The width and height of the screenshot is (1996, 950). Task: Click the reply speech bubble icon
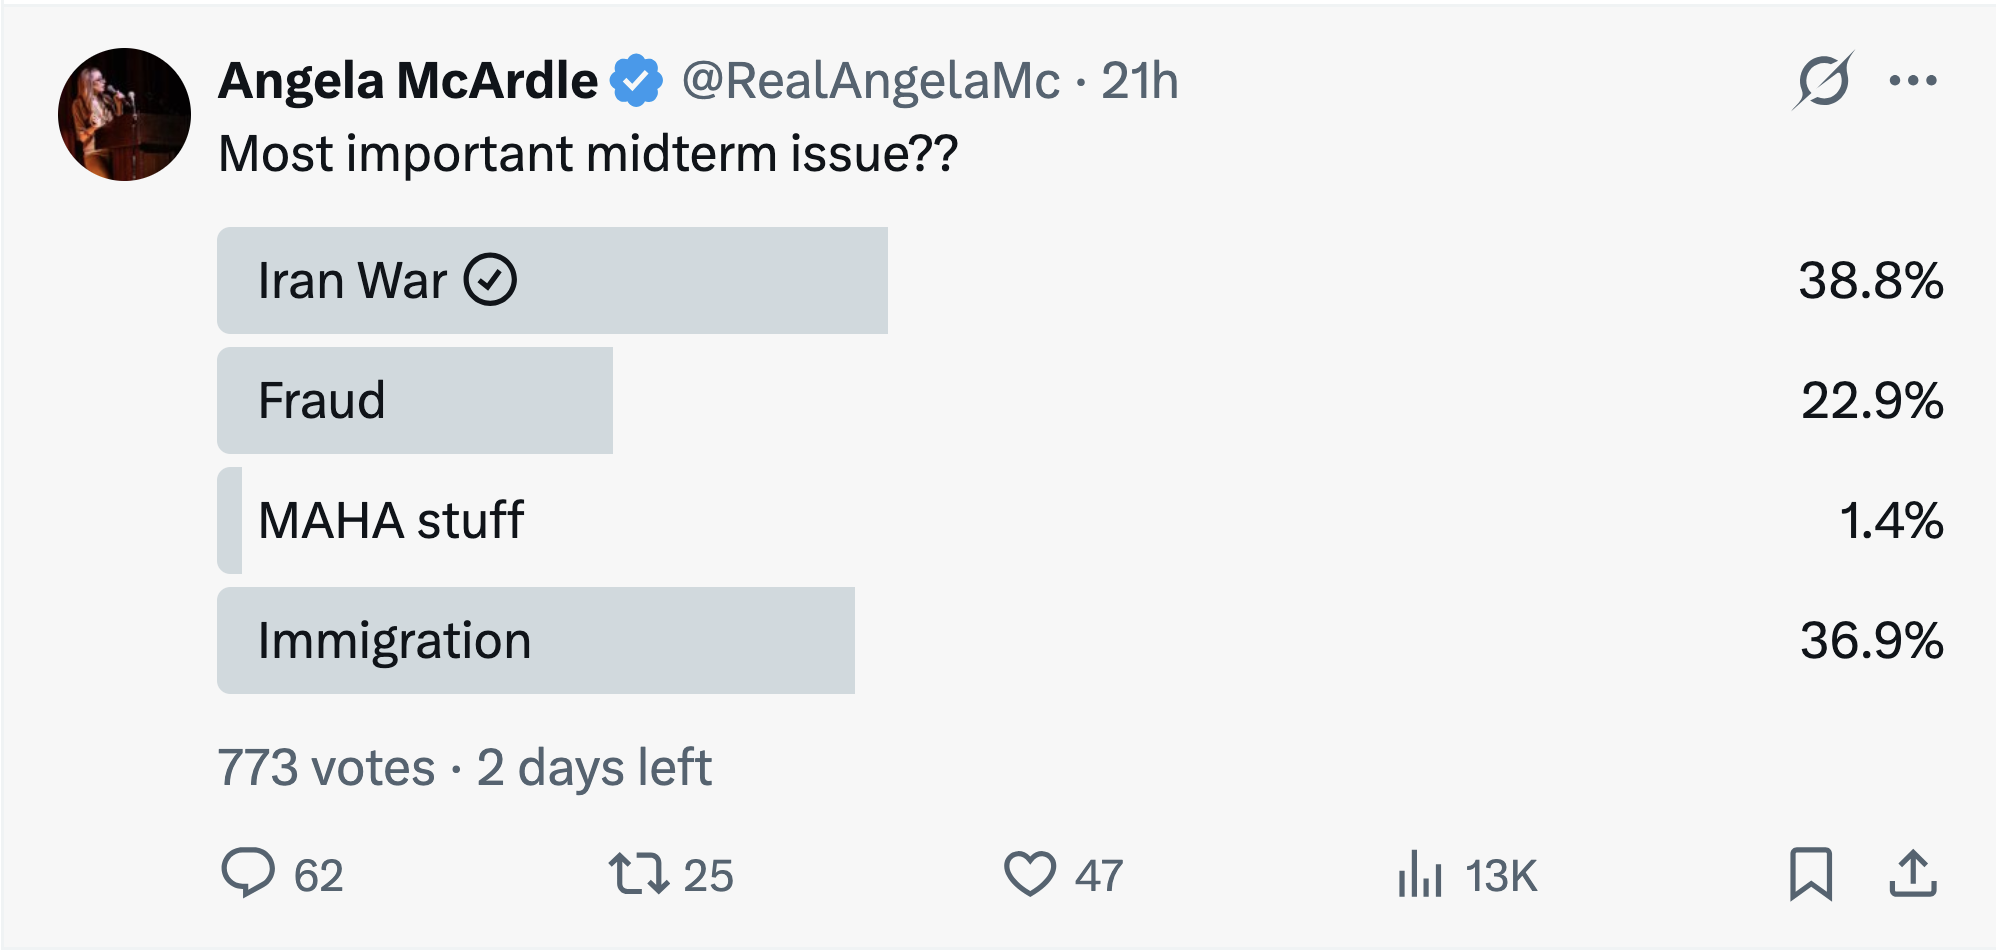pyautogui.click(x=248, y=873)
